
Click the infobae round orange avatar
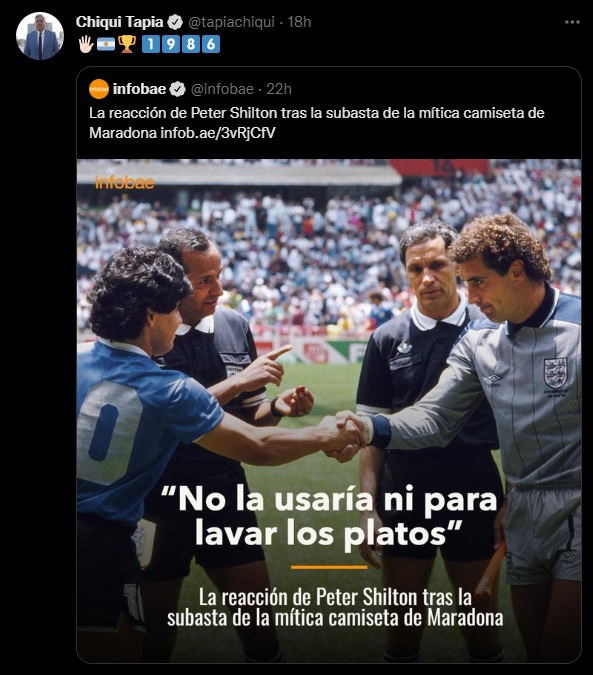coord(99,89)
